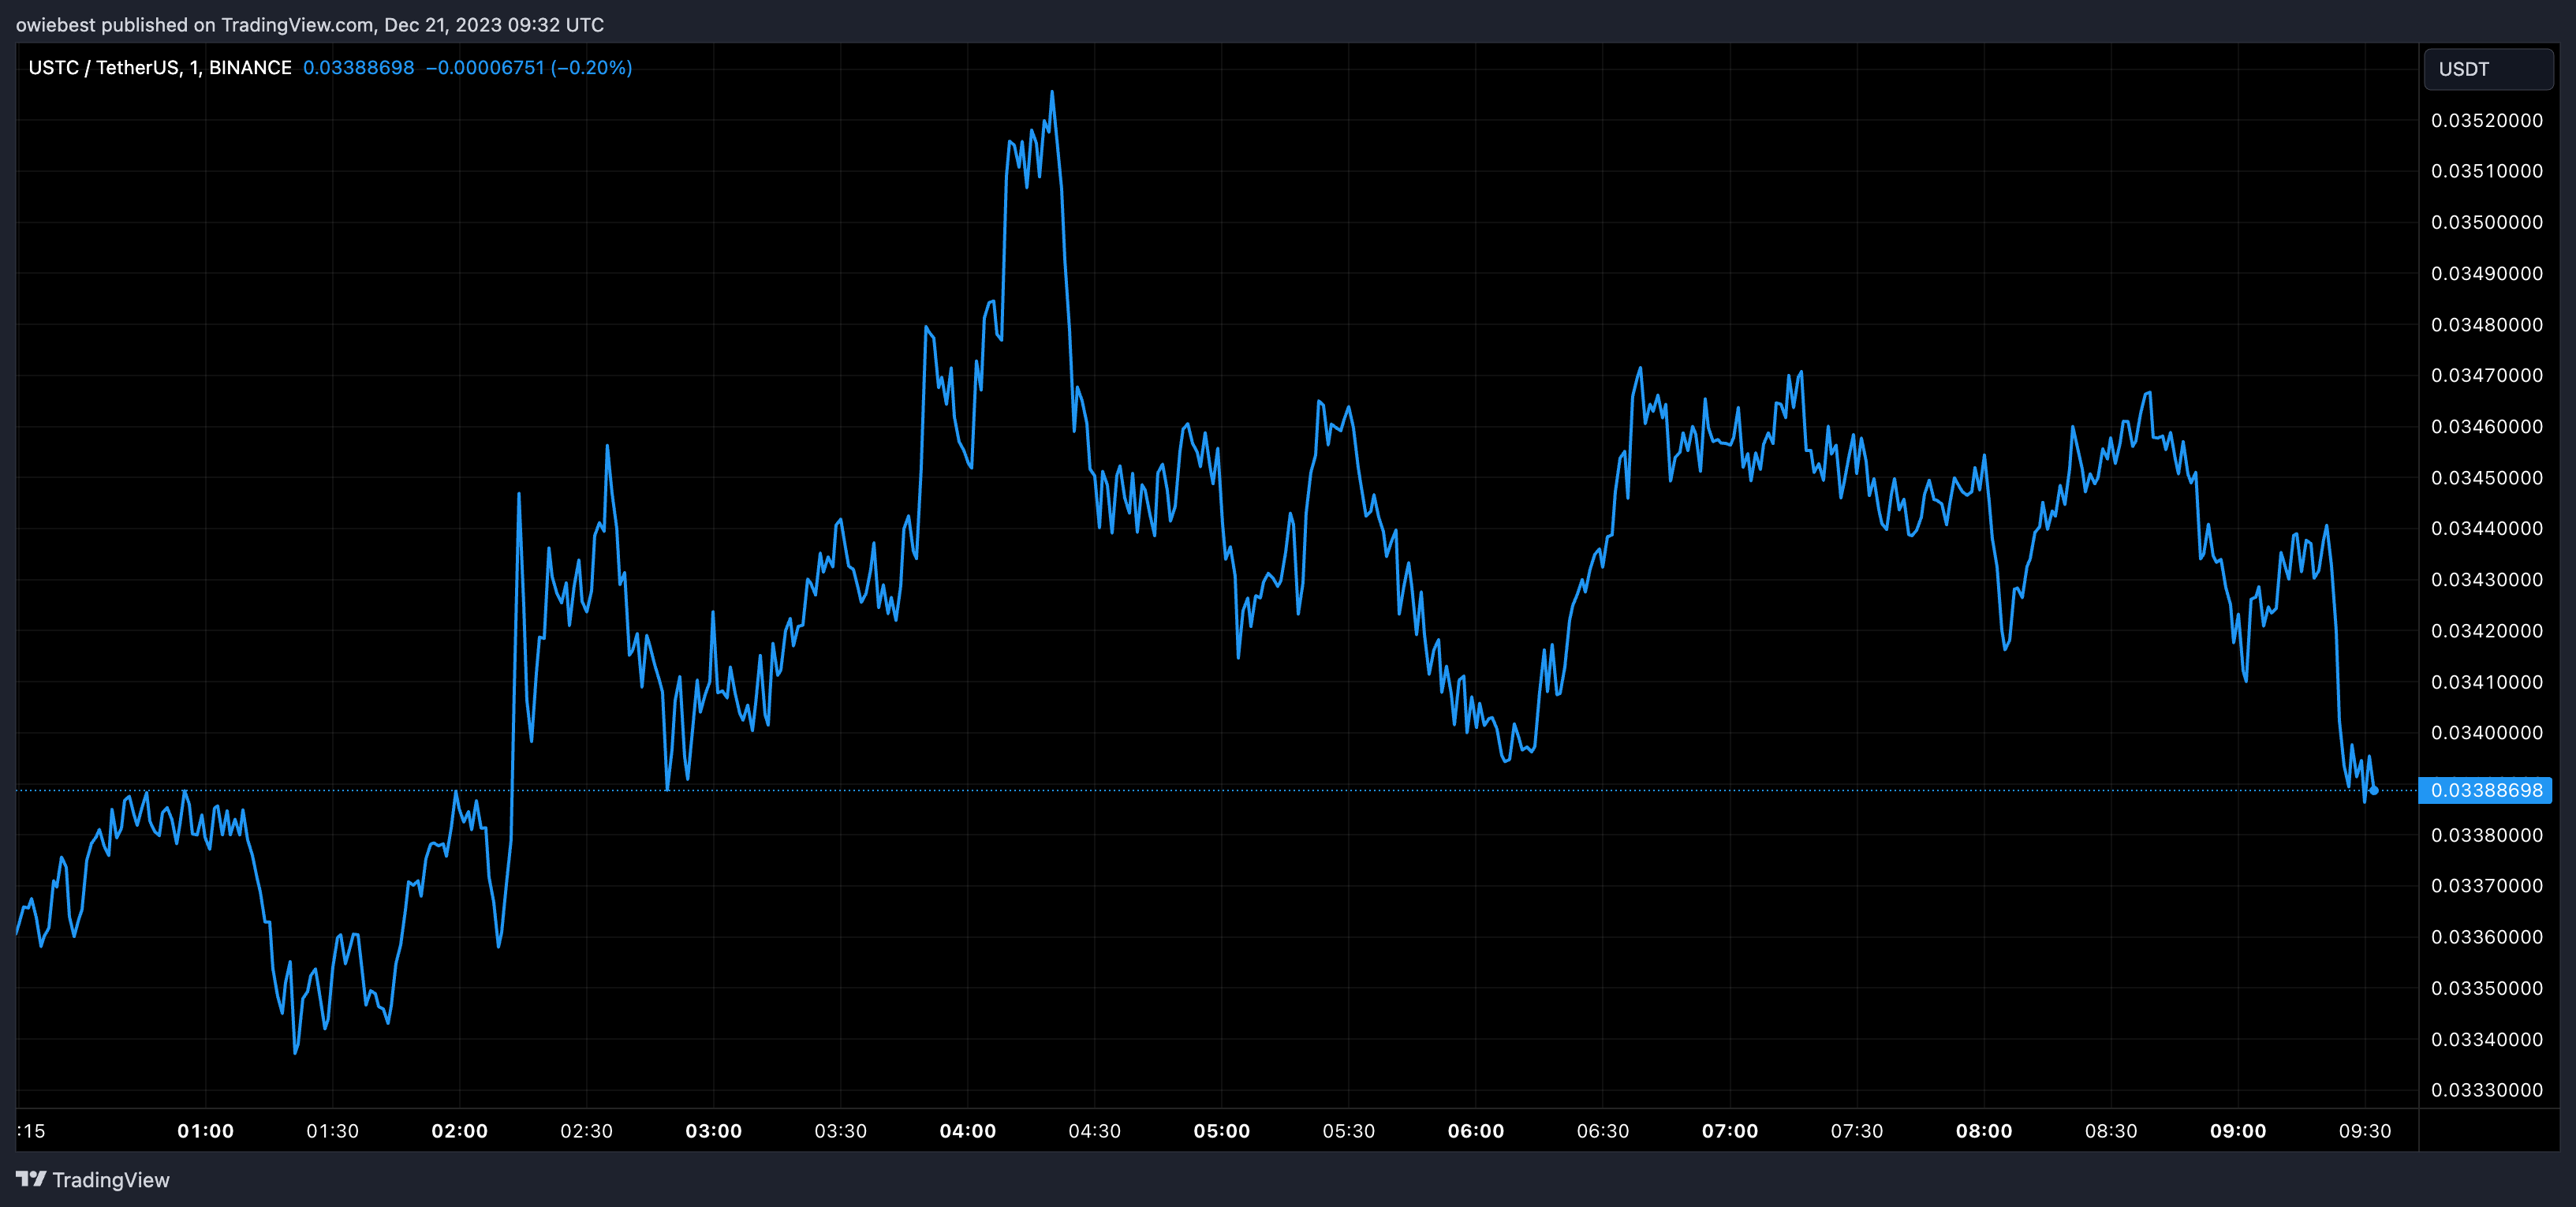
Task: Click the 0.03480000 price scale label
Action: point(2486,324)
